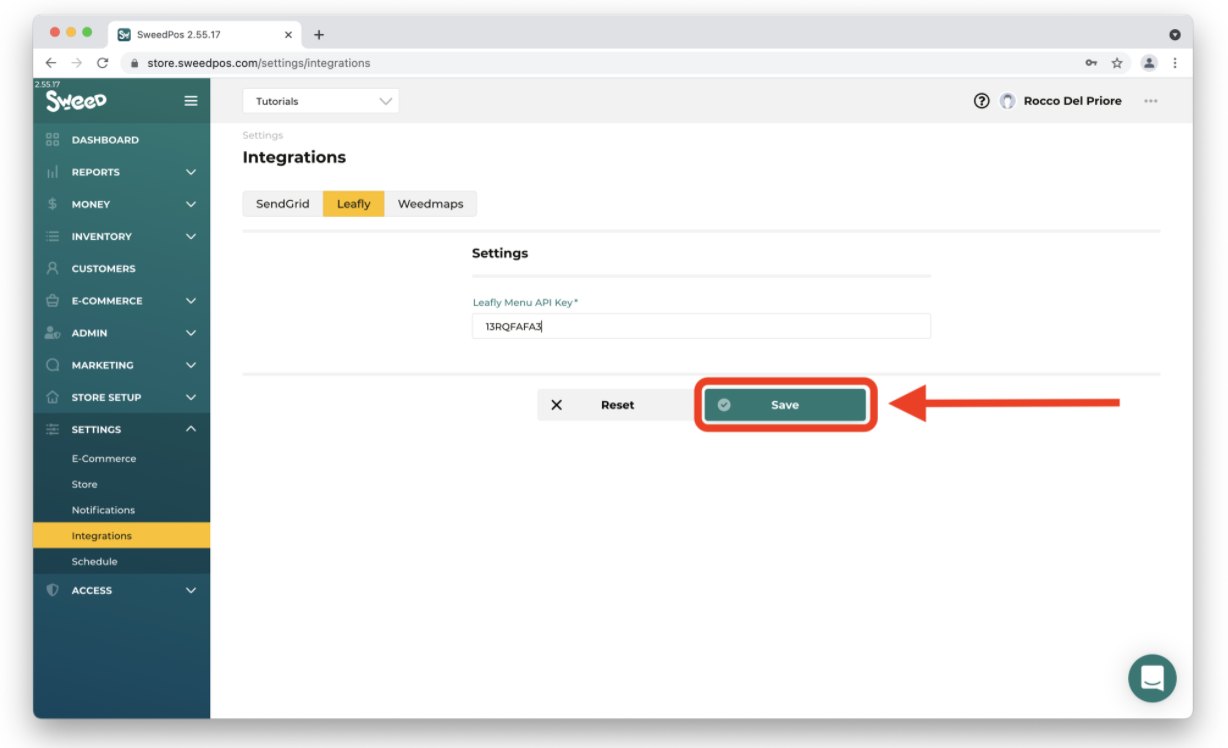Image resolution: width=1228 pixels, height=748 pixels.
Task: Click the Store Setup house icon
Action: [x=53, y=397]
